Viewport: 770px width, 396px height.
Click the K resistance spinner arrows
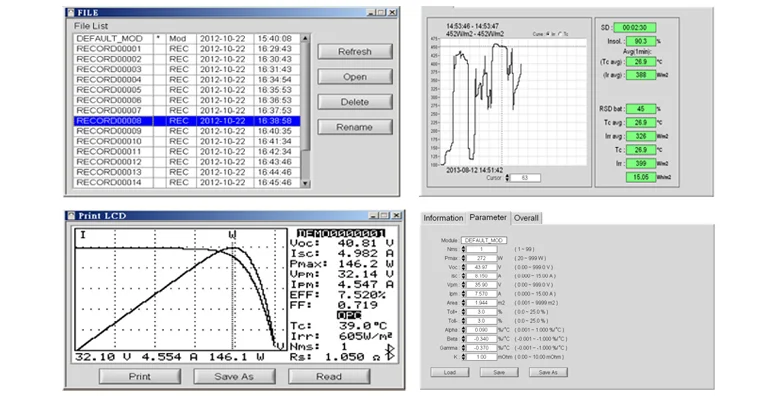click(x=463, y=357)
